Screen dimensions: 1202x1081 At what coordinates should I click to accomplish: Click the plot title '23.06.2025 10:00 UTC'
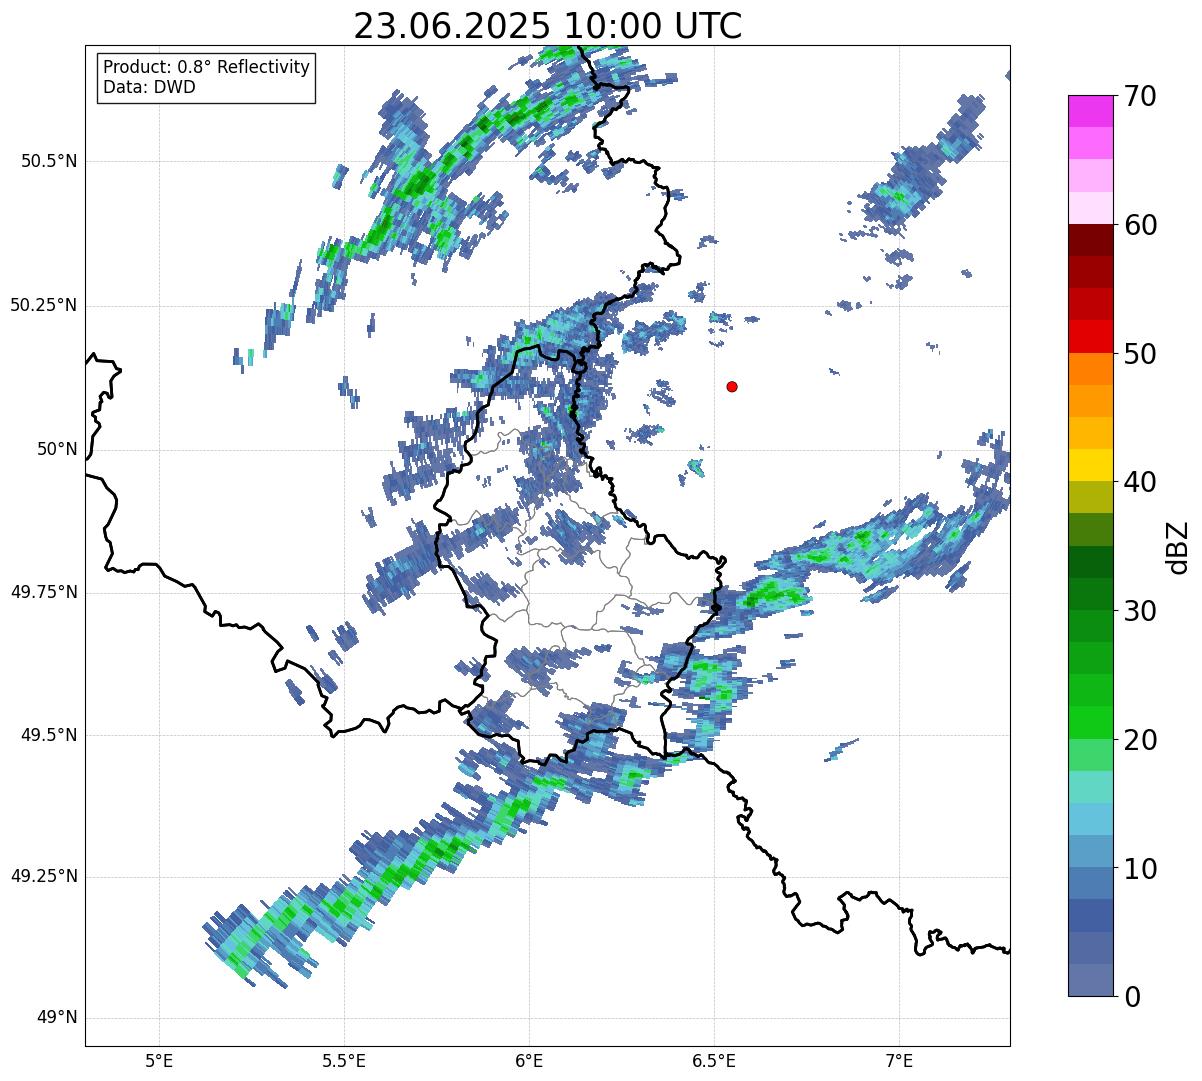pos(548,26)
